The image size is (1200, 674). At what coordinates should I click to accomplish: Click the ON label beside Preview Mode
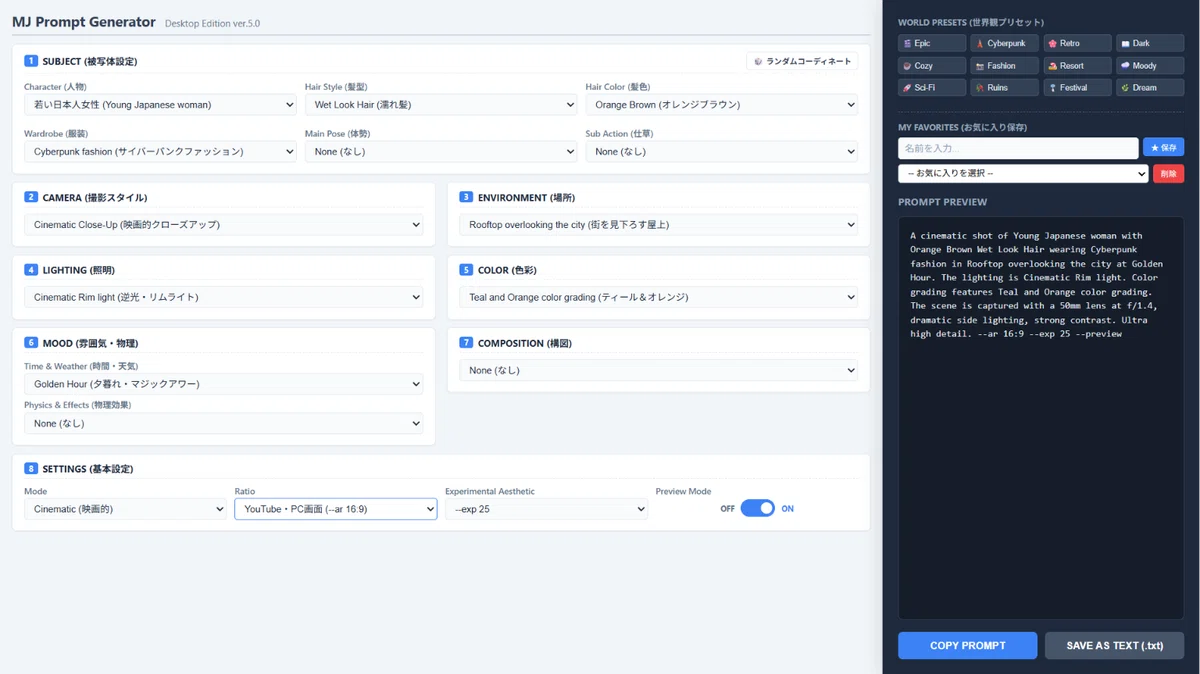pos(788,509)
